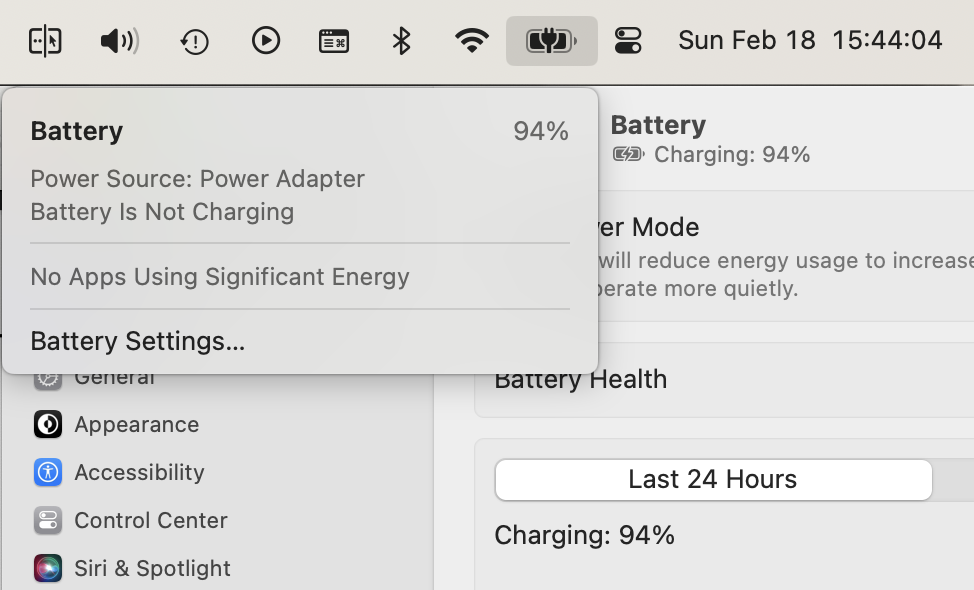Click the play circle menu bar icon
The height and width of the screenshot is (590, 974).
pyautogui.click(x=265, y=41)
